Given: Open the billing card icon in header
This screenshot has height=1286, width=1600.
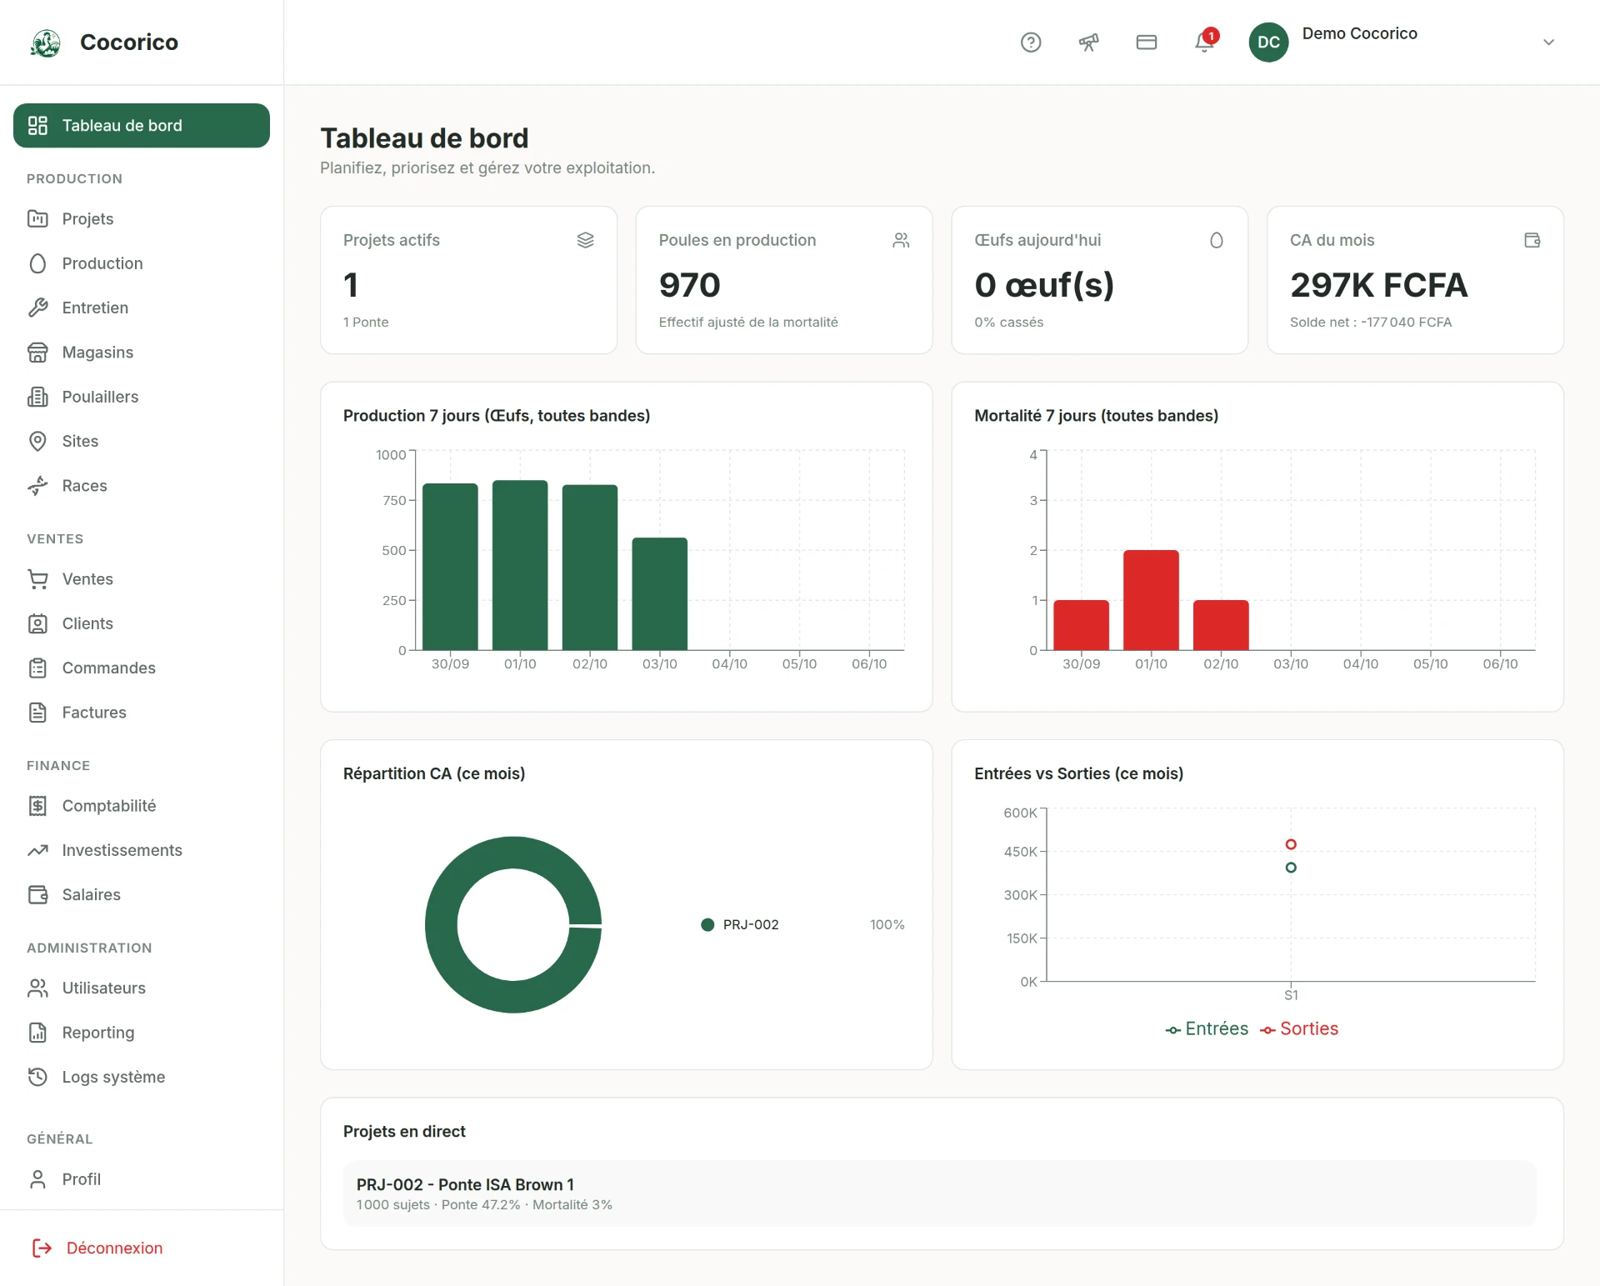Looking at the screenshot, I should [1147, 42].
